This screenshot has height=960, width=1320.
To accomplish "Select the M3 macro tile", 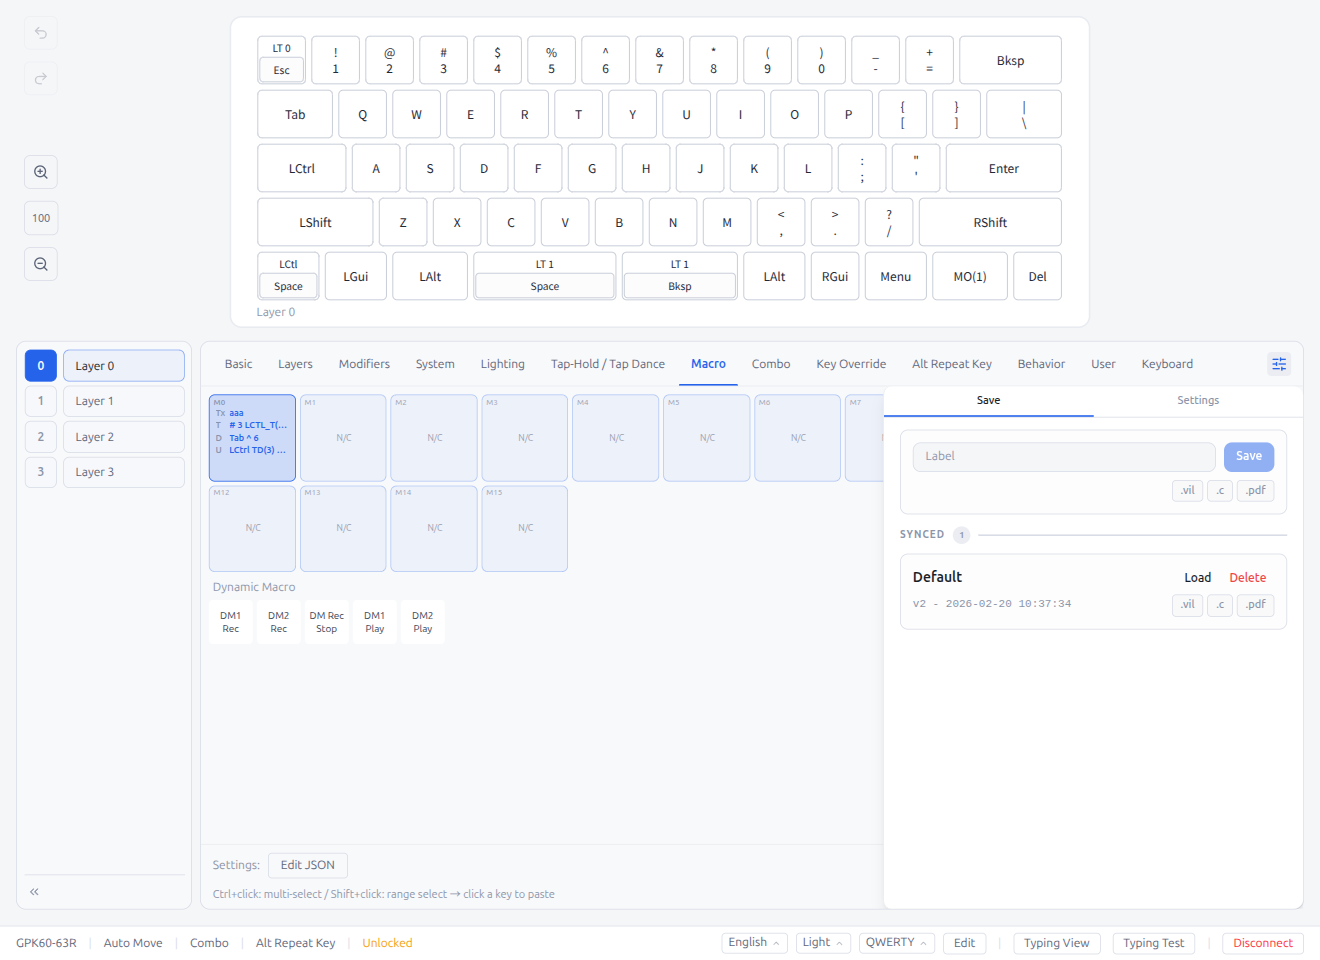I will 525,438.
